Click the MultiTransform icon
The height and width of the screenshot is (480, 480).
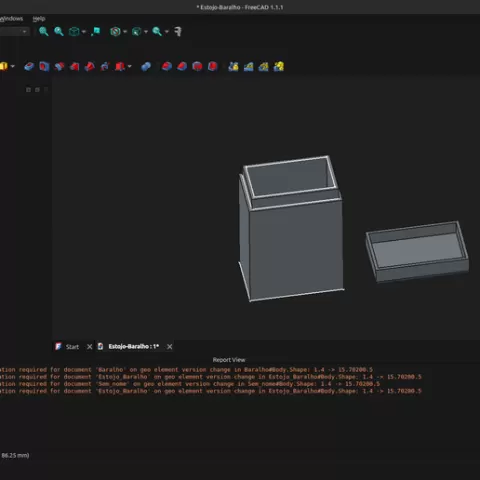pos(279,66)
